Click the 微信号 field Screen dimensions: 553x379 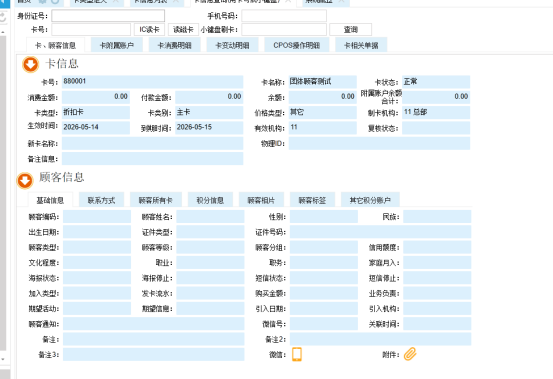[x=324, y=324]
